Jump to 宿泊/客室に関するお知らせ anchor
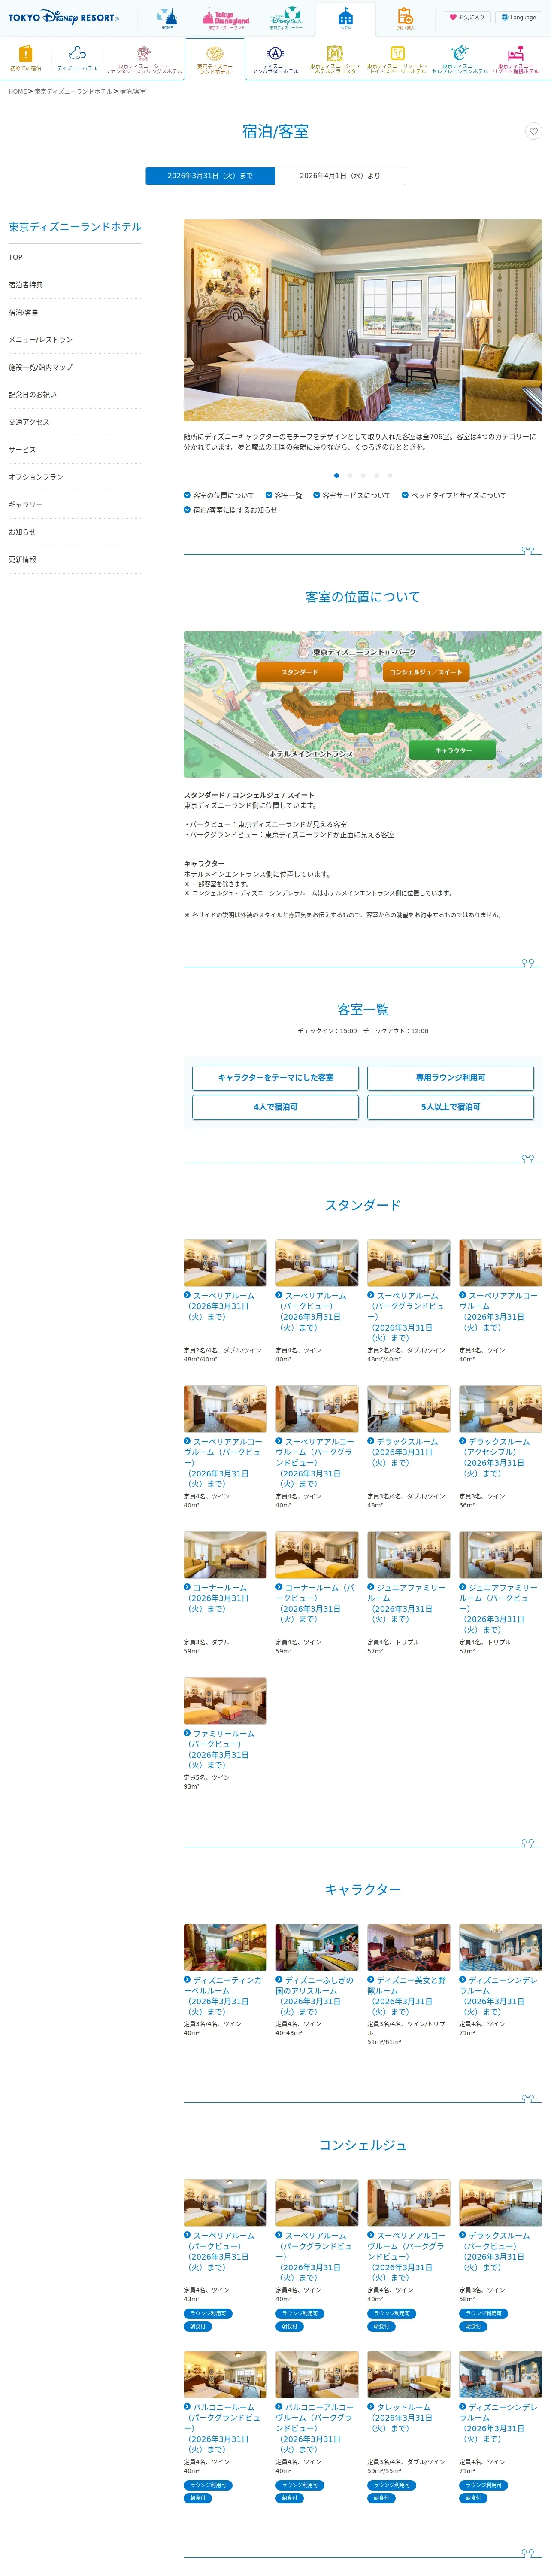Image resolution: width=551 pixels, height=2576 pixels. [x=231, y=510]
